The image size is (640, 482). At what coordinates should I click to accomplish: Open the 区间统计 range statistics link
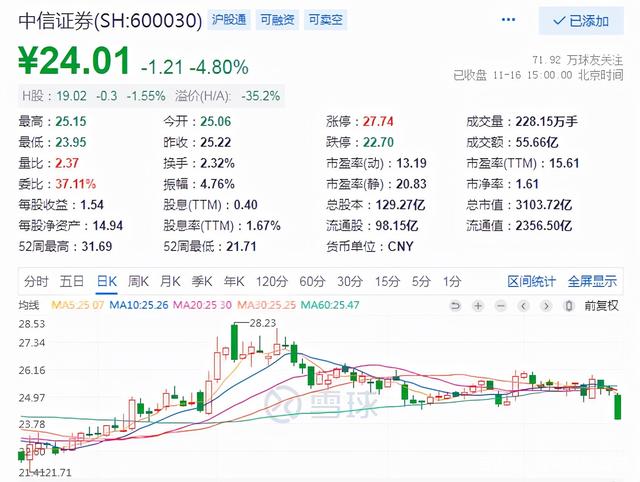(531, 281)
